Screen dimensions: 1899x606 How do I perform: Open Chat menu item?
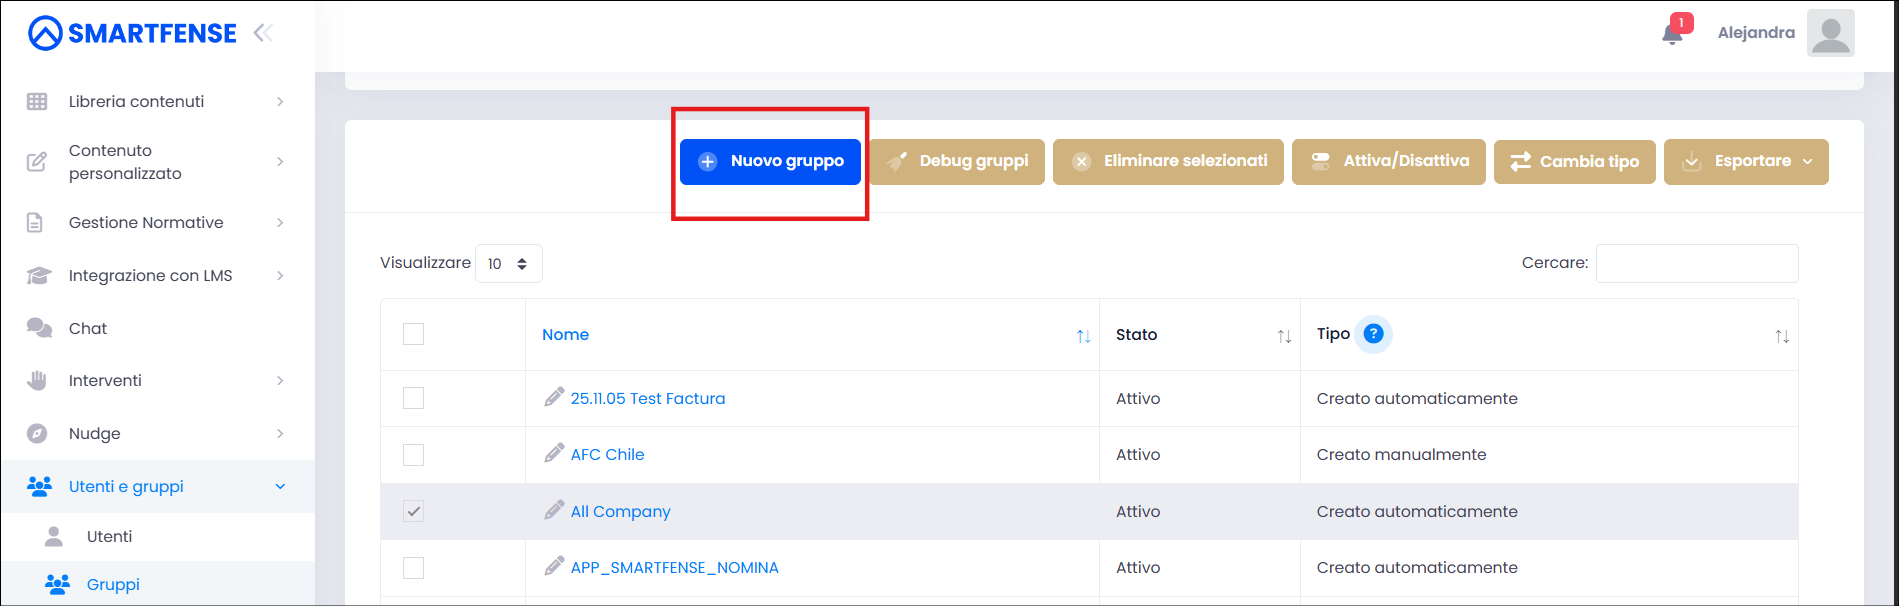(158, 328)
